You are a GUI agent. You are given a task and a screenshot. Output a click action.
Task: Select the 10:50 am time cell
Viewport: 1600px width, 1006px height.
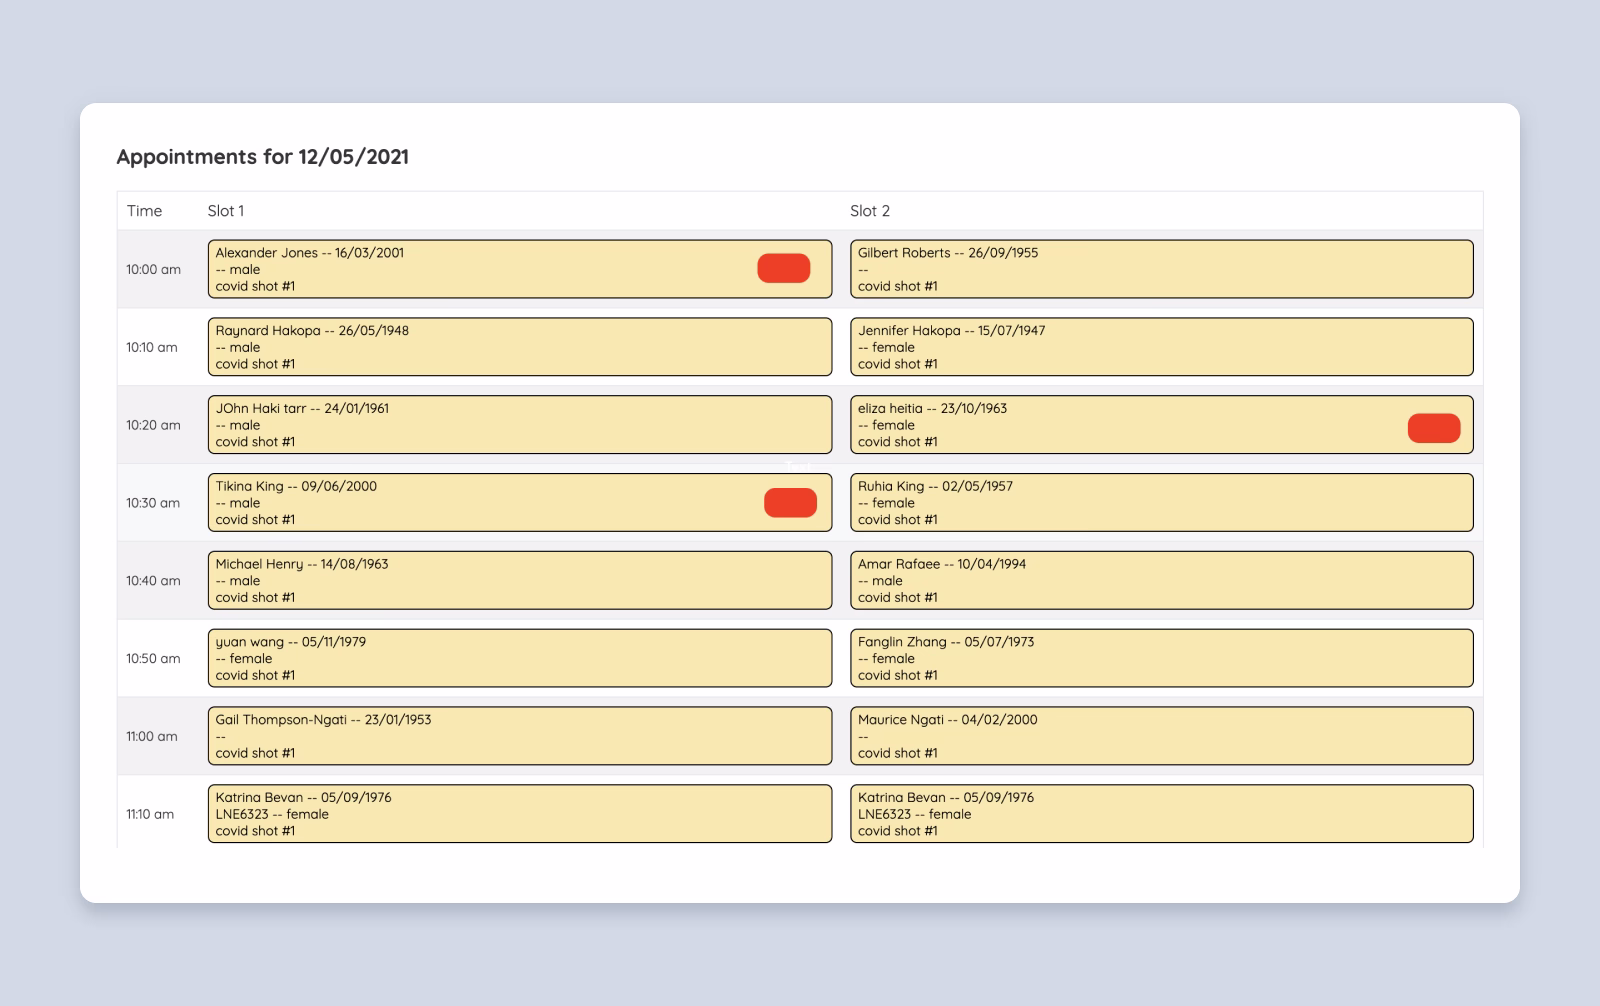[x=154, y=659]
